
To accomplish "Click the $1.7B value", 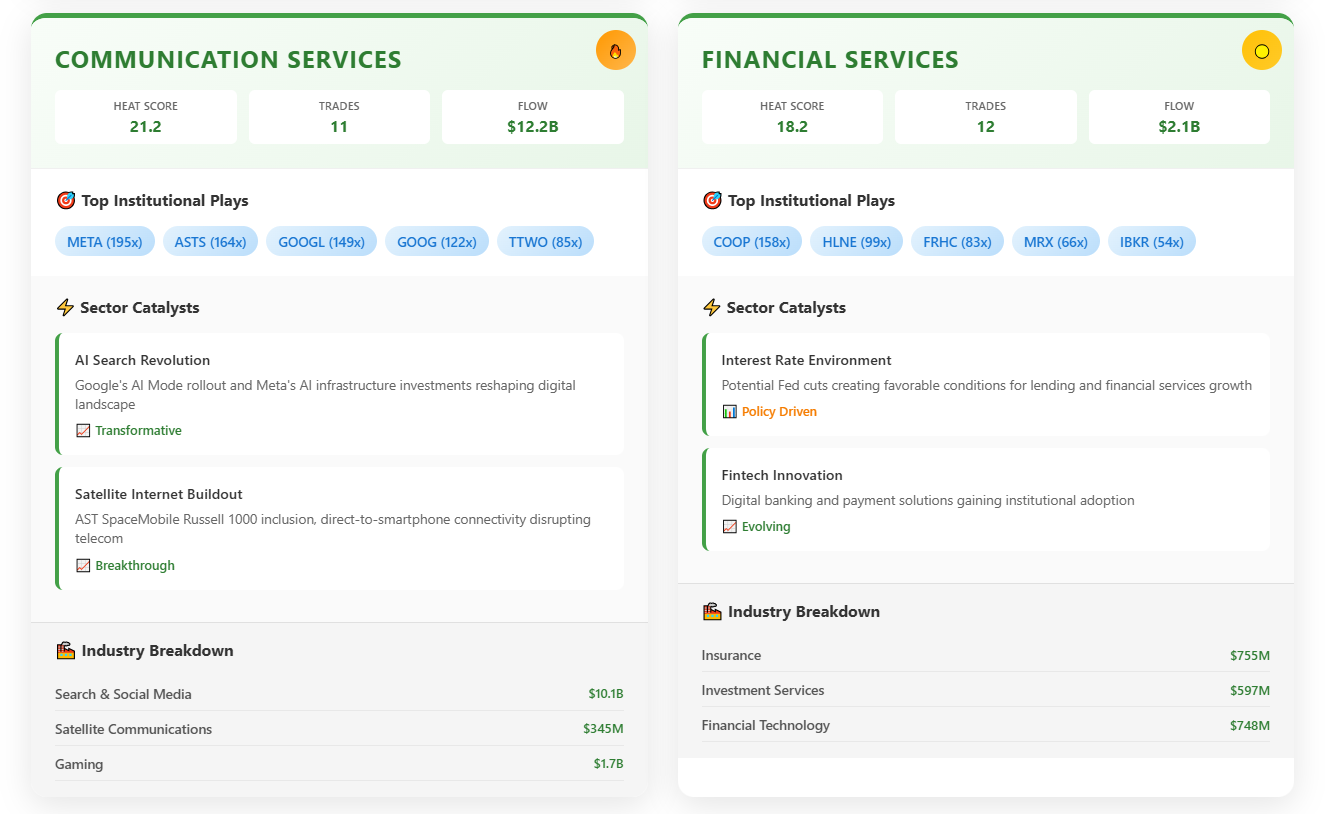I will click(608, 764).
